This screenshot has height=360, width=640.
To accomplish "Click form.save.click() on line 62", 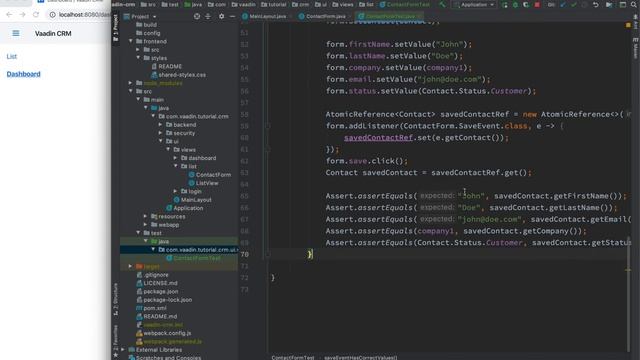I will click(367, 161).
